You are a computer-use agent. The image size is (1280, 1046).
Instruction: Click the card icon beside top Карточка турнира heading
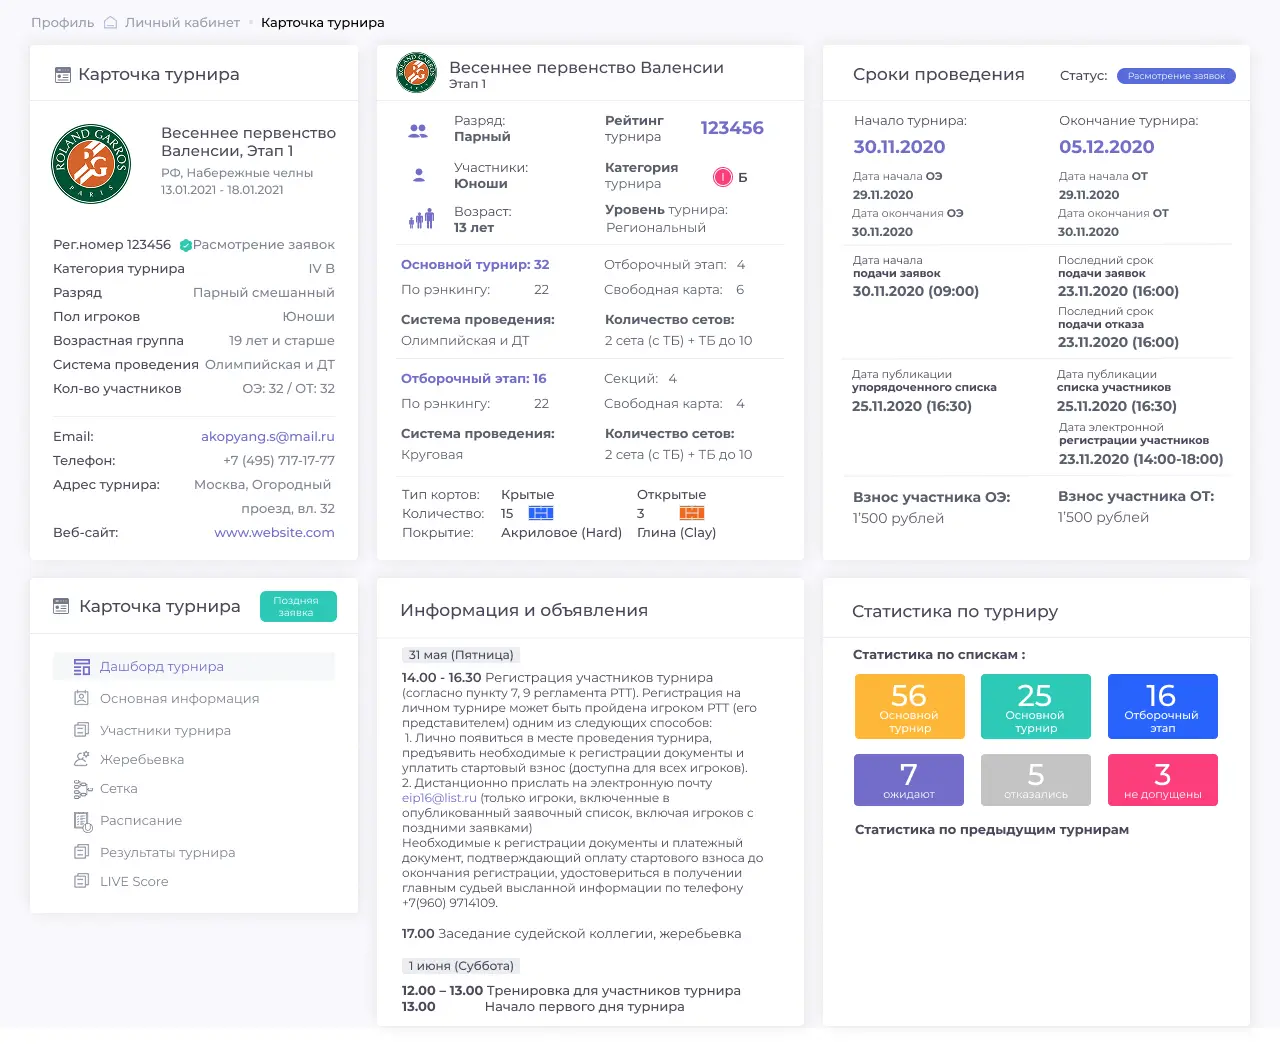pos(62,75)
